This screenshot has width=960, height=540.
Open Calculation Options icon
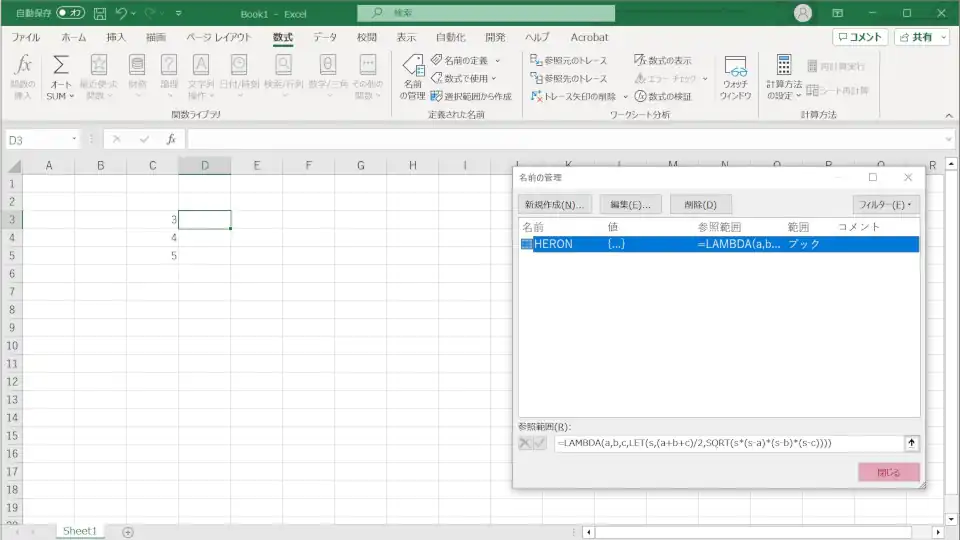pyautogui.click(x=784, y=65)
